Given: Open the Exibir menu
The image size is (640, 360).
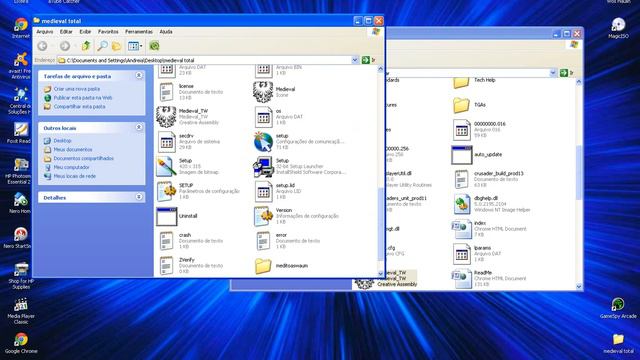Looking at the screenshot, I should pos(85,31).
